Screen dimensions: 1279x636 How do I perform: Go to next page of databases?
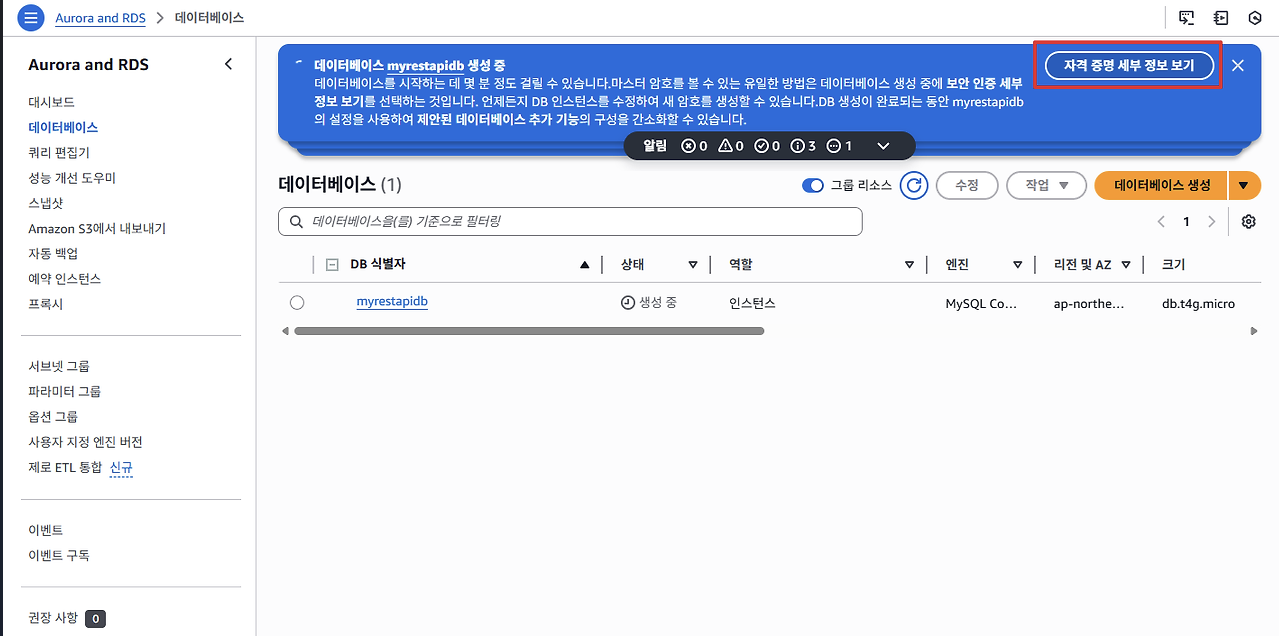(x=1212, y=222)
